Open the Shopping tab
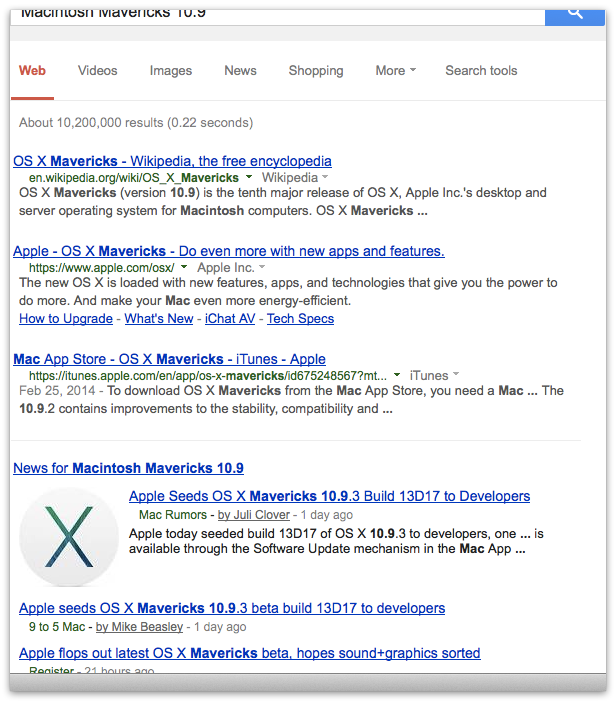The image size is (616, 701). (316, 71)
